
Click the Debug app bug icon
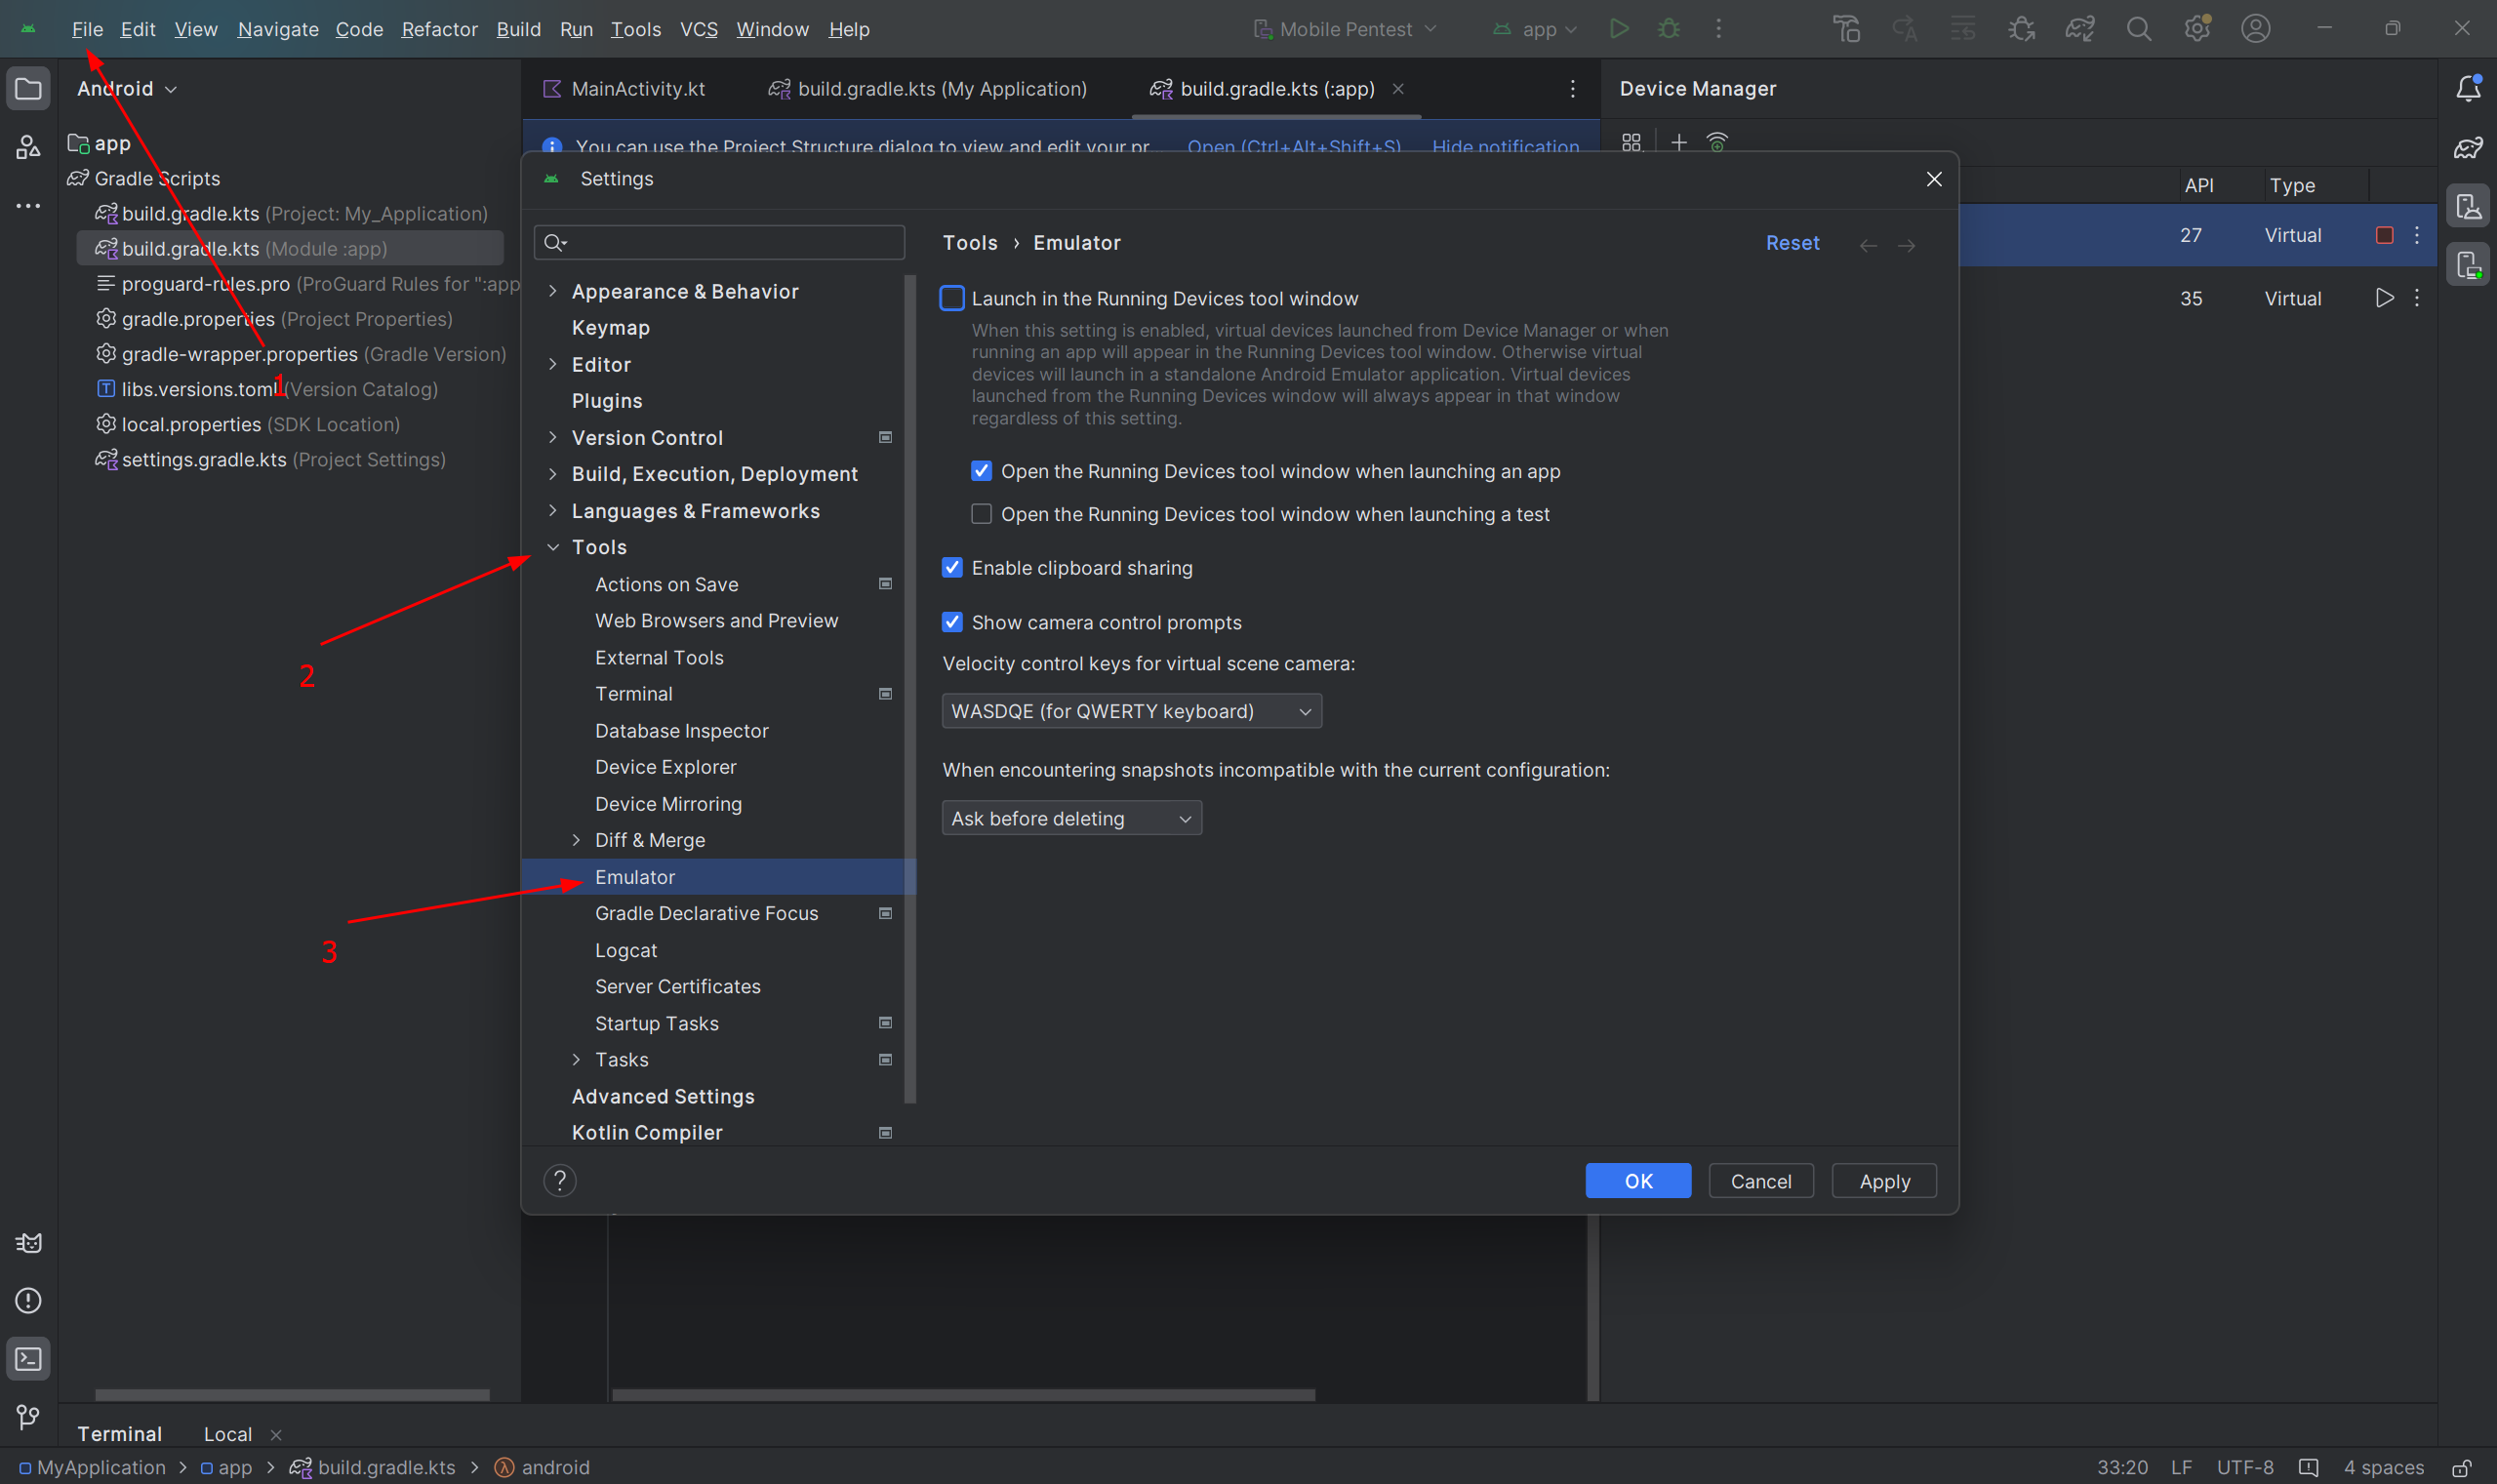pyautogui.click(x=1668, y=29)
